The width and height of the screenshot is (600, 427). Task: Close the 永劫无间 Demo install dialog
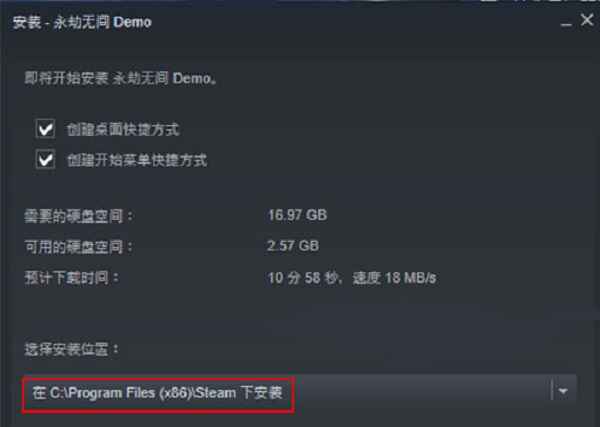[587, 20]
